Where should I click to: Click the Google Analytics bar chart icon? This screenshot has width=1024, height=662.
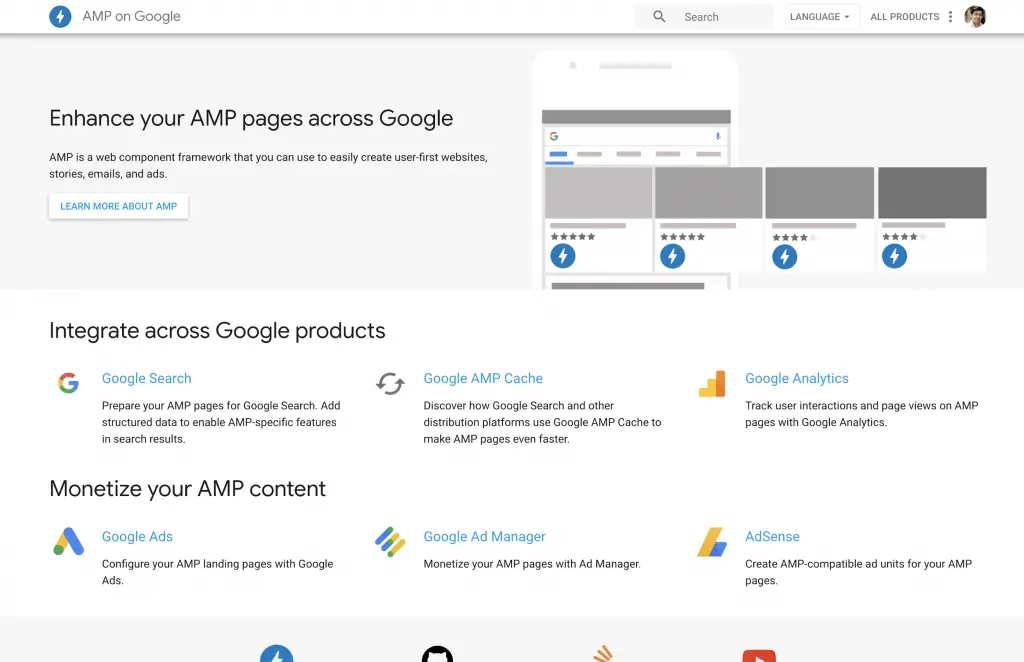coord(712,383)
